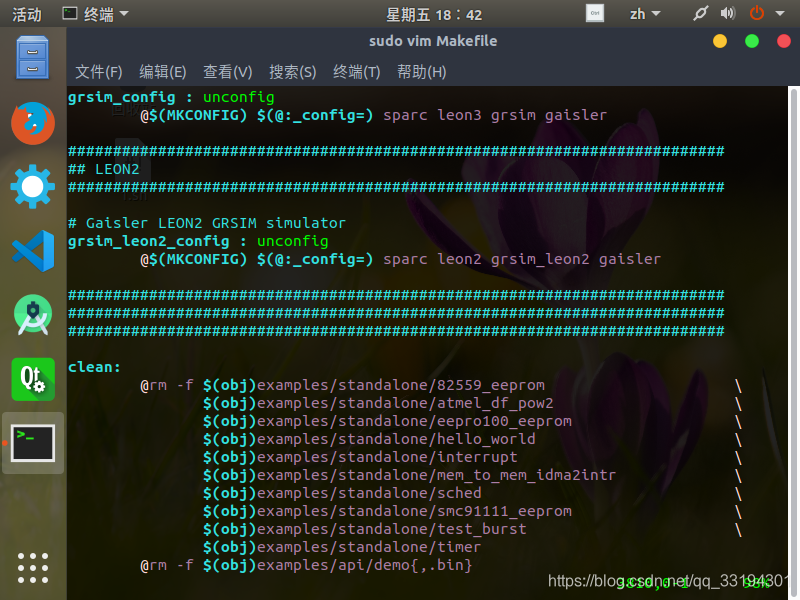The width and height of the screenshot is (800, 600).
Task: Open the 终端(T) menu
Action: [357, 72]
